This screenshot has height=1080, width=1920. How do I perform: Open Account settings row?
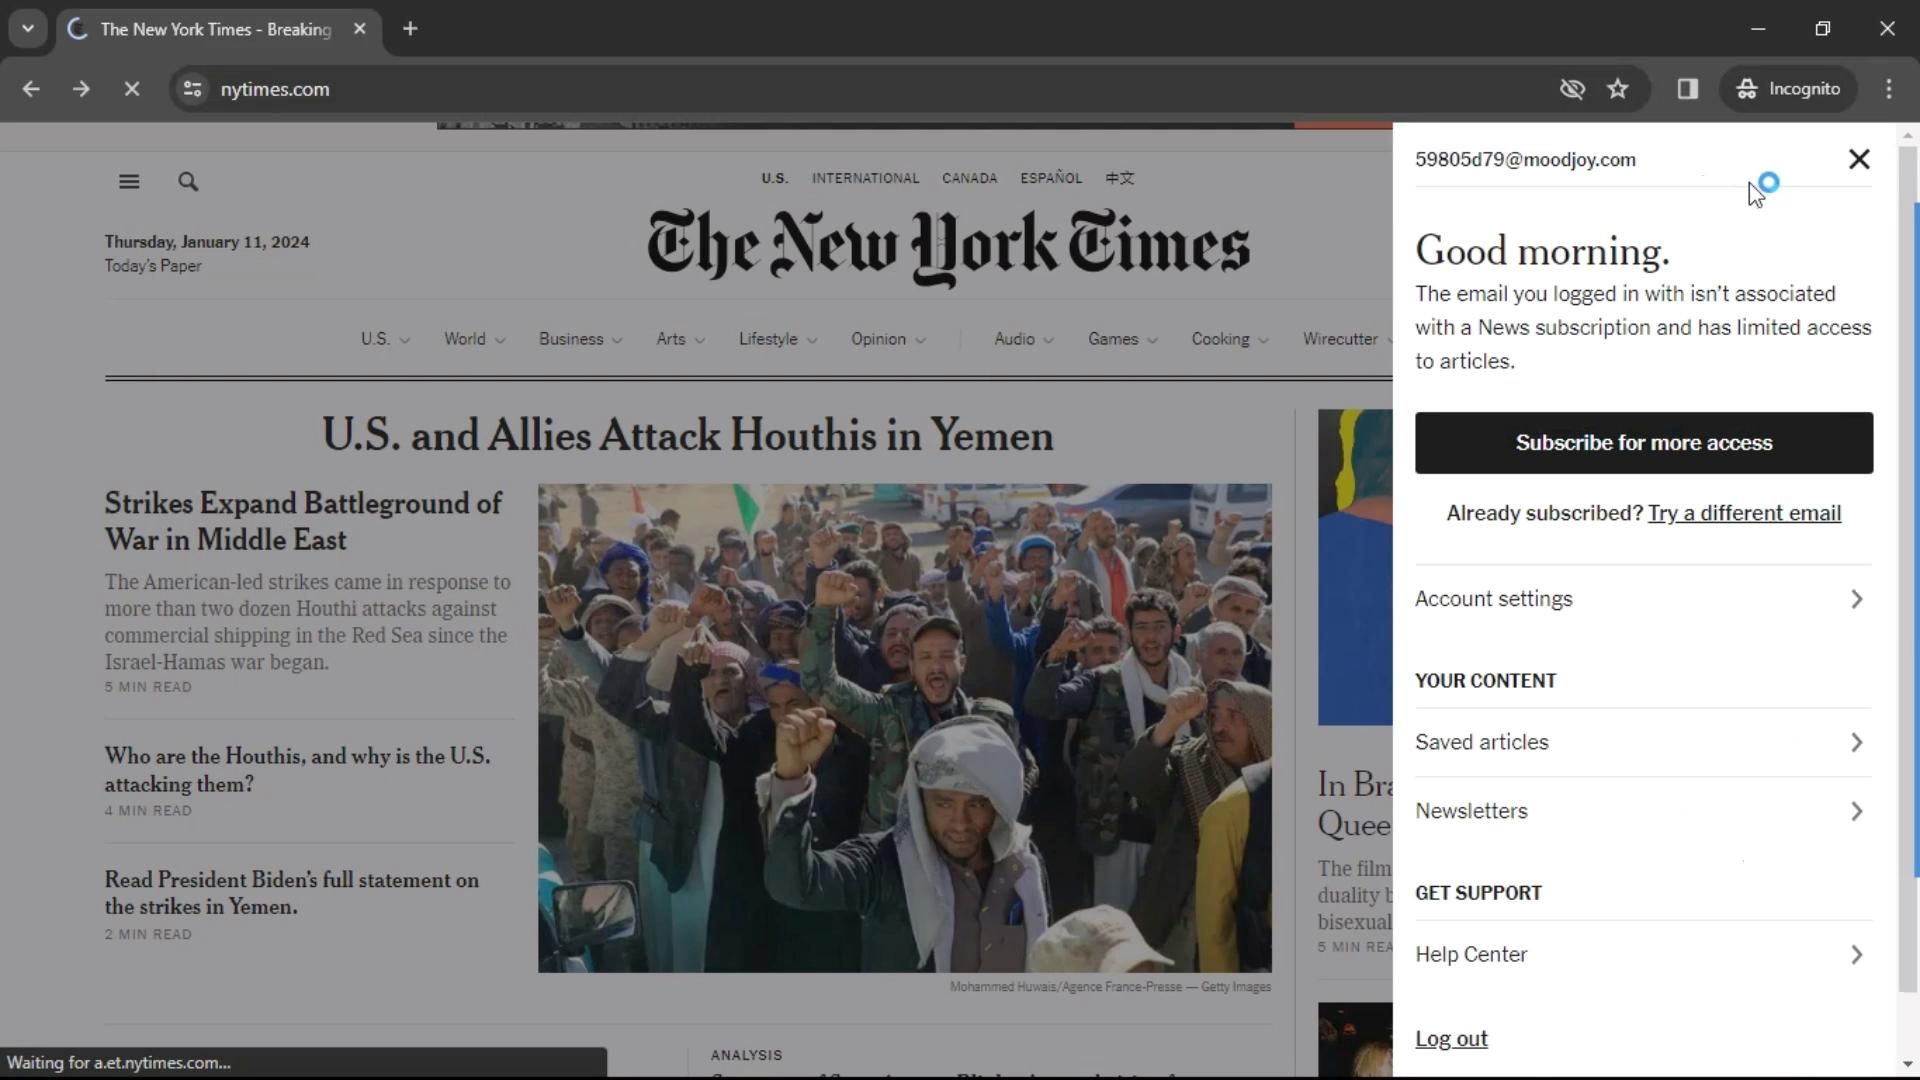click(x=1643, y=599)
